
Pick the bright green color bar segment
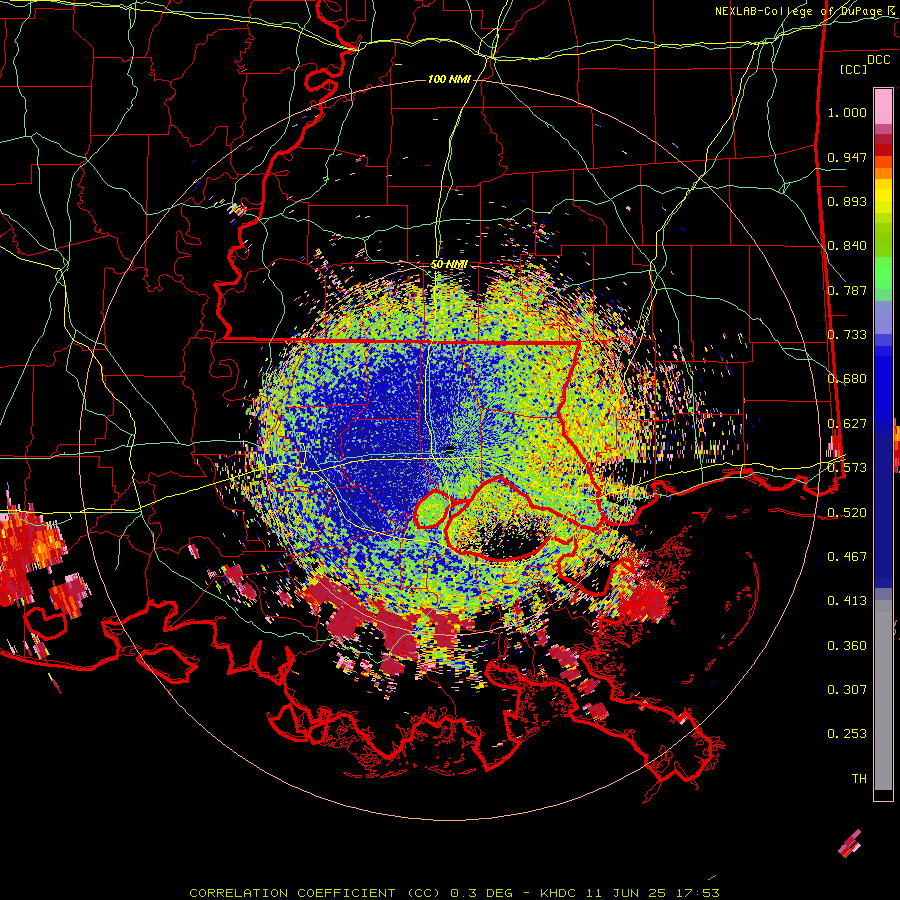(x=883, y=273)
